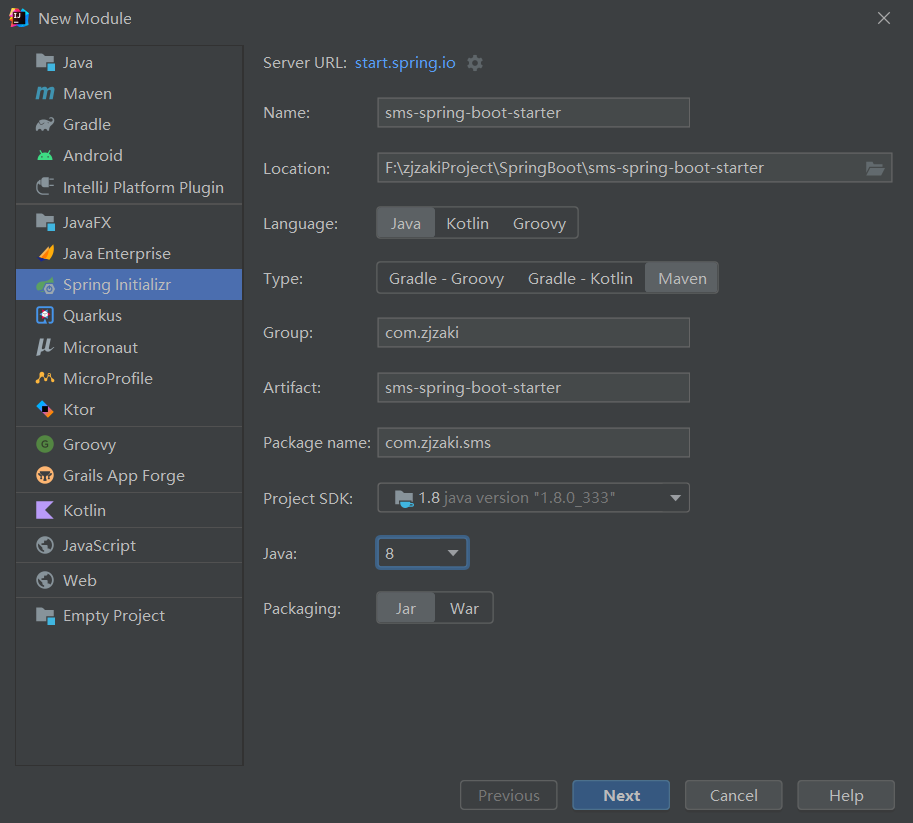Click the JavaFX folder icon

click(45, 222)
